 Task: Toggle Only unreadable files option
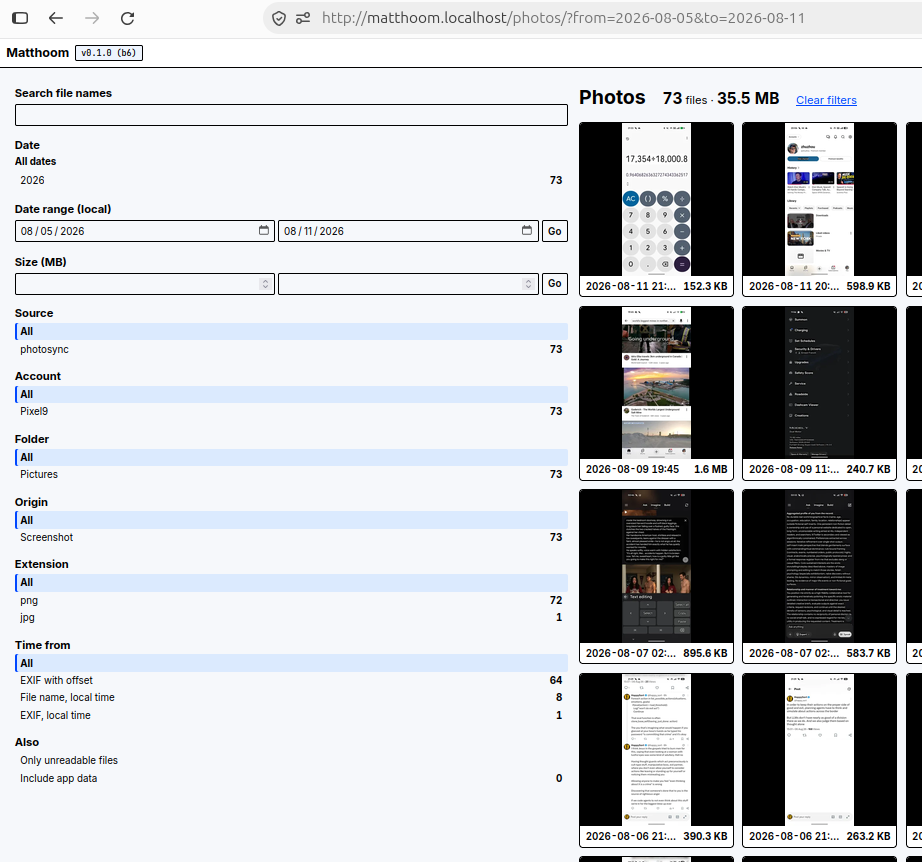(291, 760)
